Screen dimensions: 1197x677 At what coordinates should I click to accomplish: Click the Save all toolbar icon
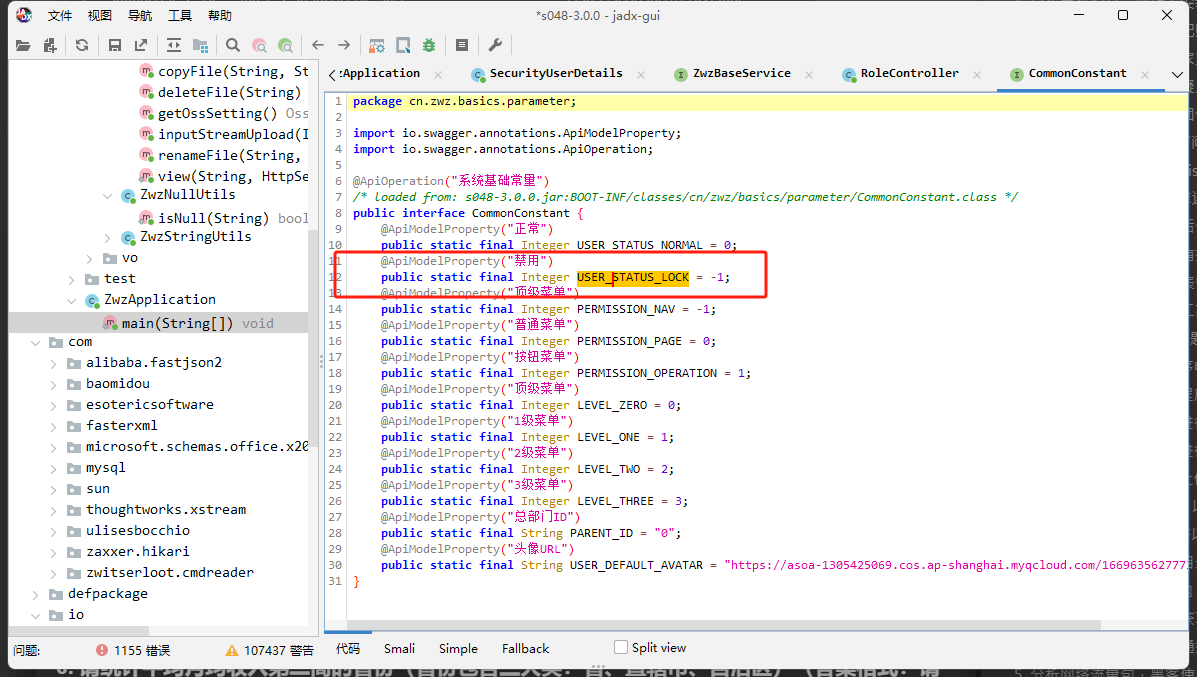coord(115,45)
